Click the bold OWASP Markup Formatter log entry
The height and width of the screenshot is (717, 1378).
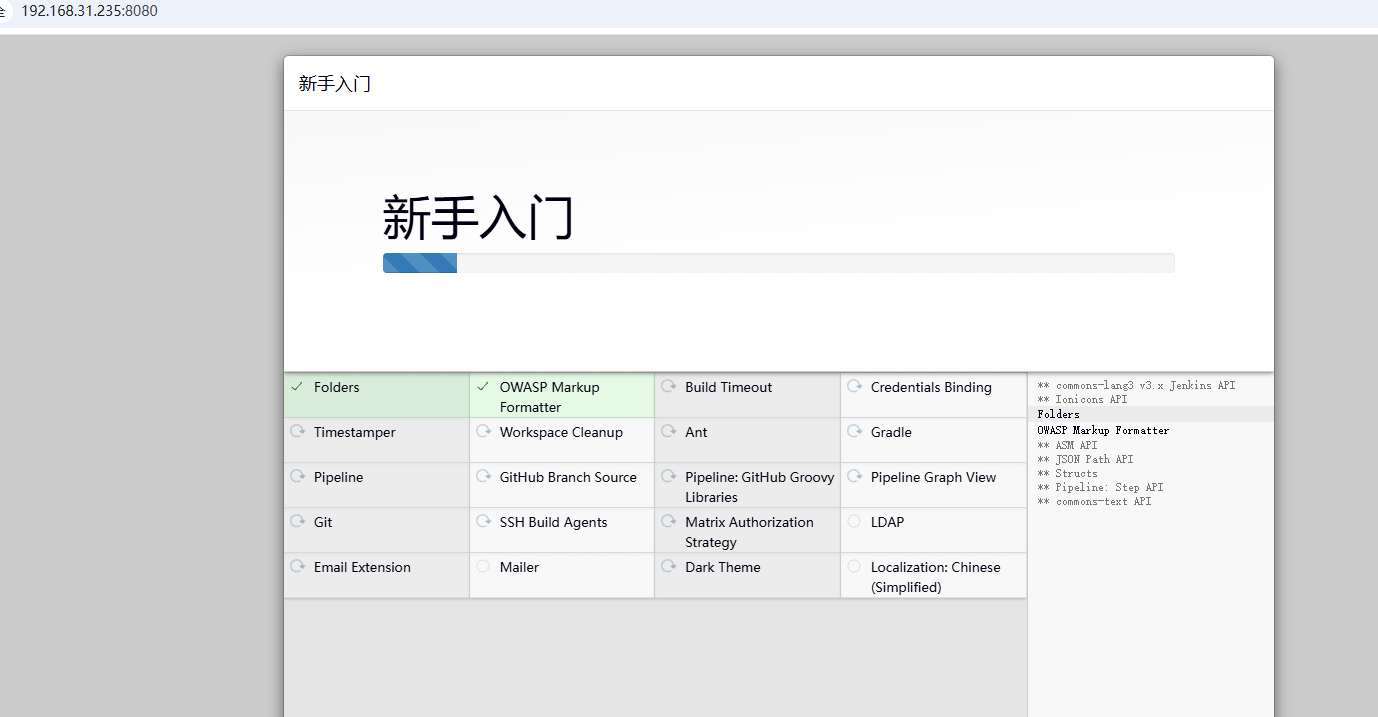coord(1103,430)
